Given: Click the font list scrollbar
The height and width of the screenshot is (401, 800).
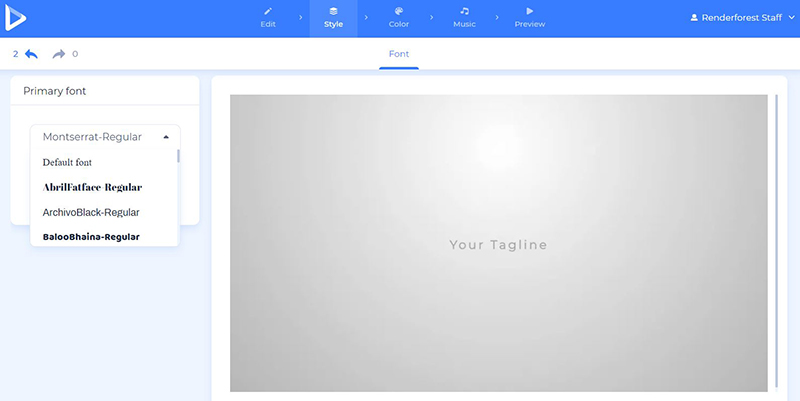Looking at the screenshot, I should (178, 156).
